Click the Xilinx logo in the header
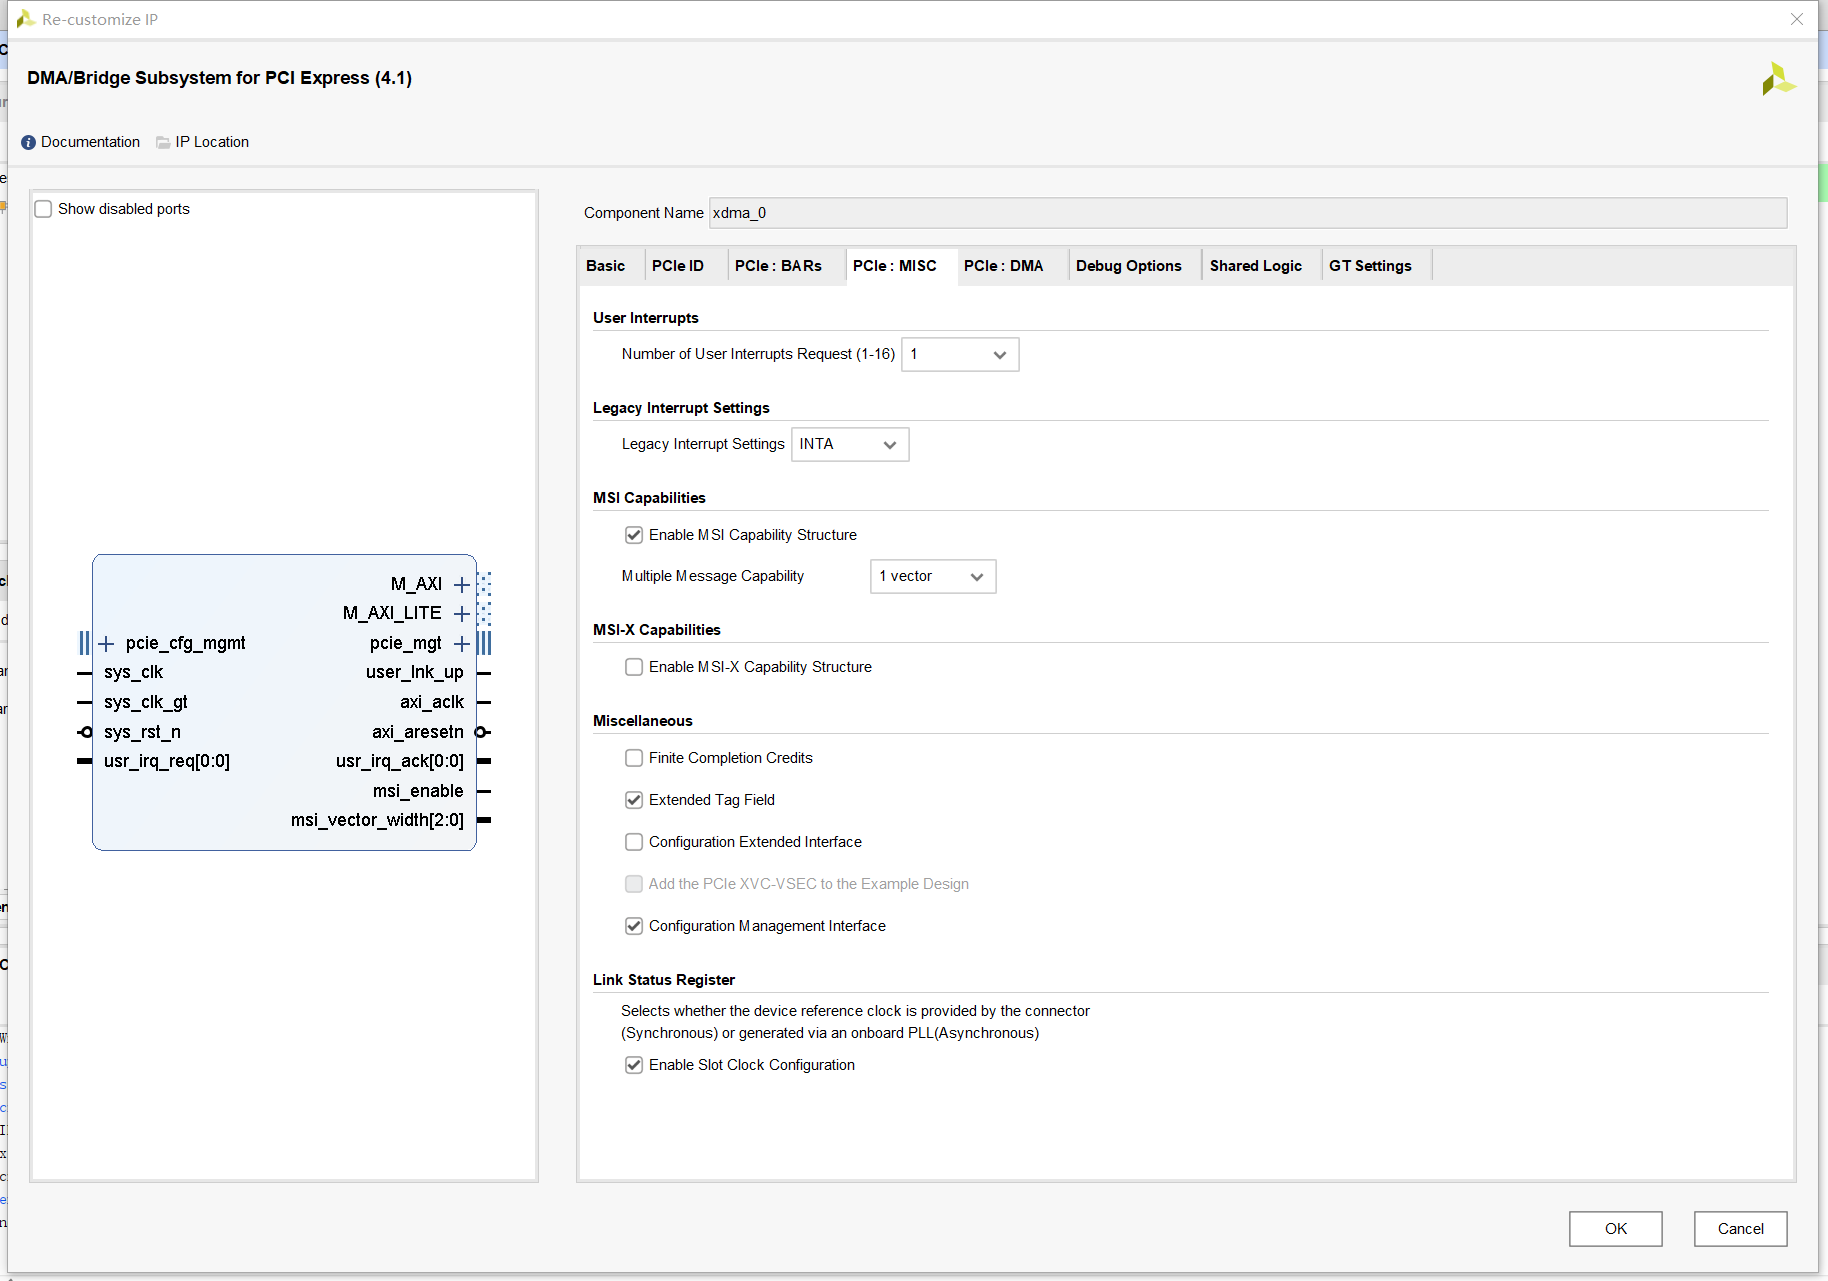Viewport: 1828px width, 1281px height. pos(1778,79)
